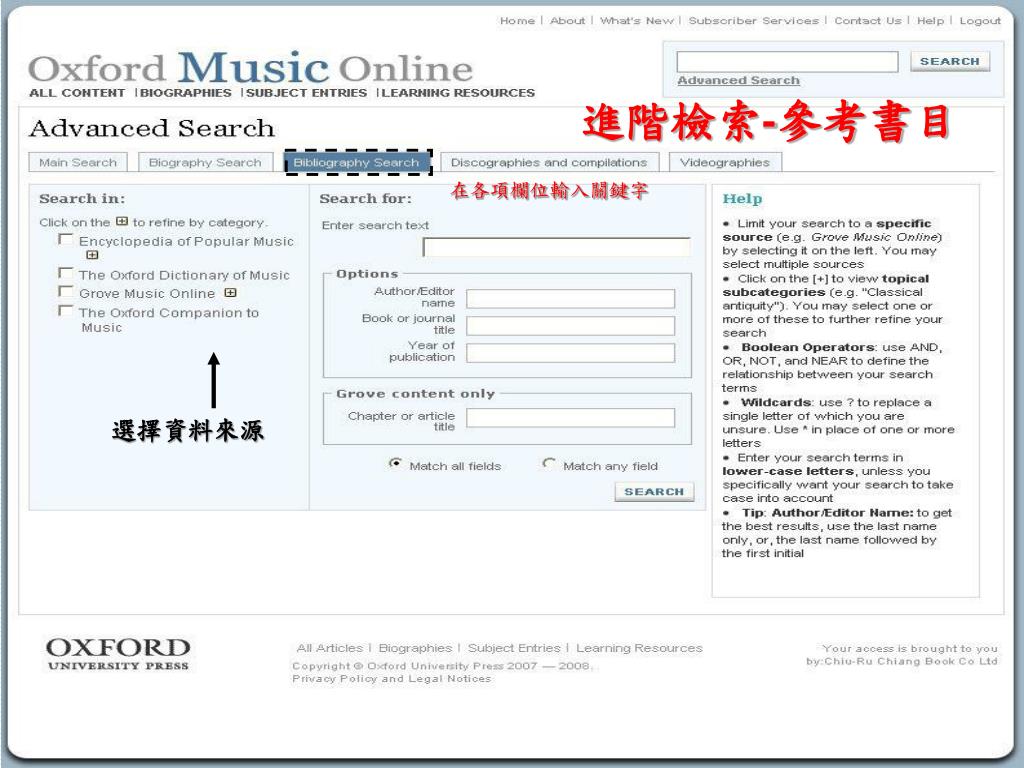The width and height of the screenshot is (1024, 768).
Task: Open the footer Learning Resources link
Action: [639, 648]
